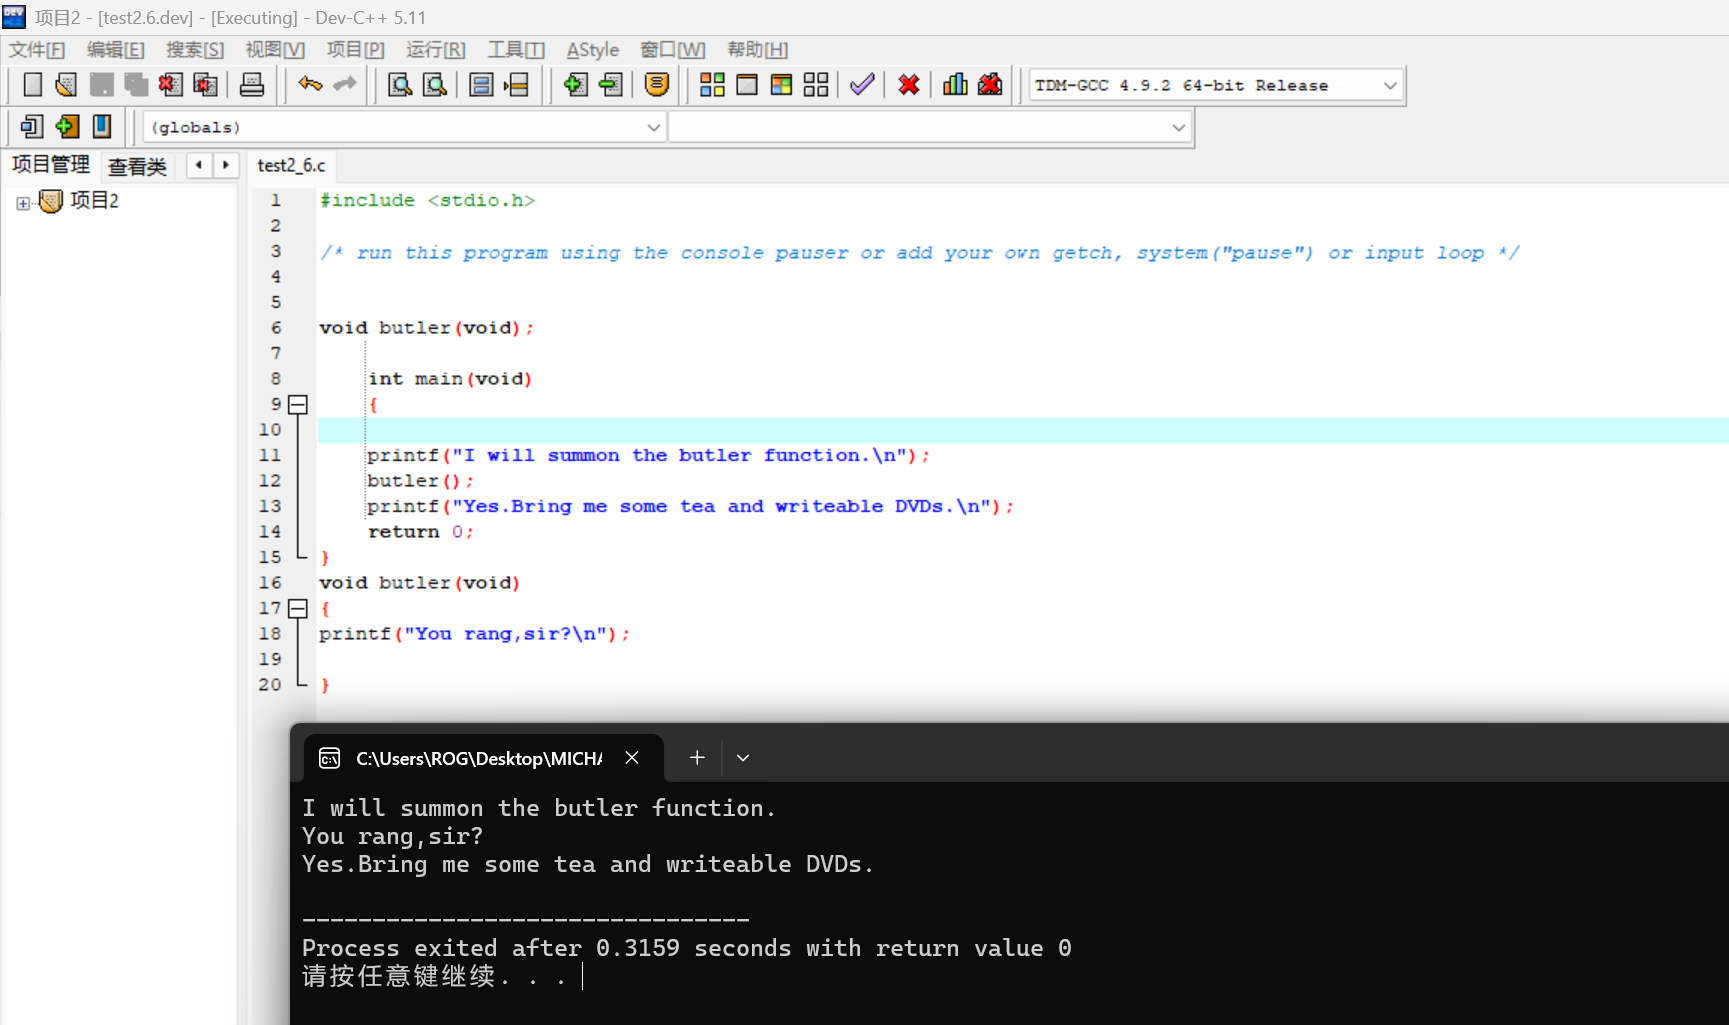Open the 文件[F] menu

point(37,50)
